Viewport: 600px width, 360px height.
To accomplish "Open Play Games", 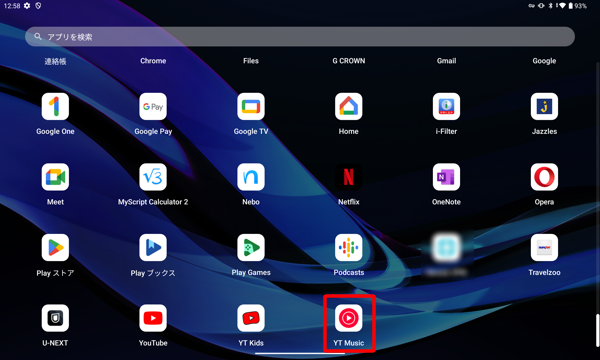I will pos(251,248).
